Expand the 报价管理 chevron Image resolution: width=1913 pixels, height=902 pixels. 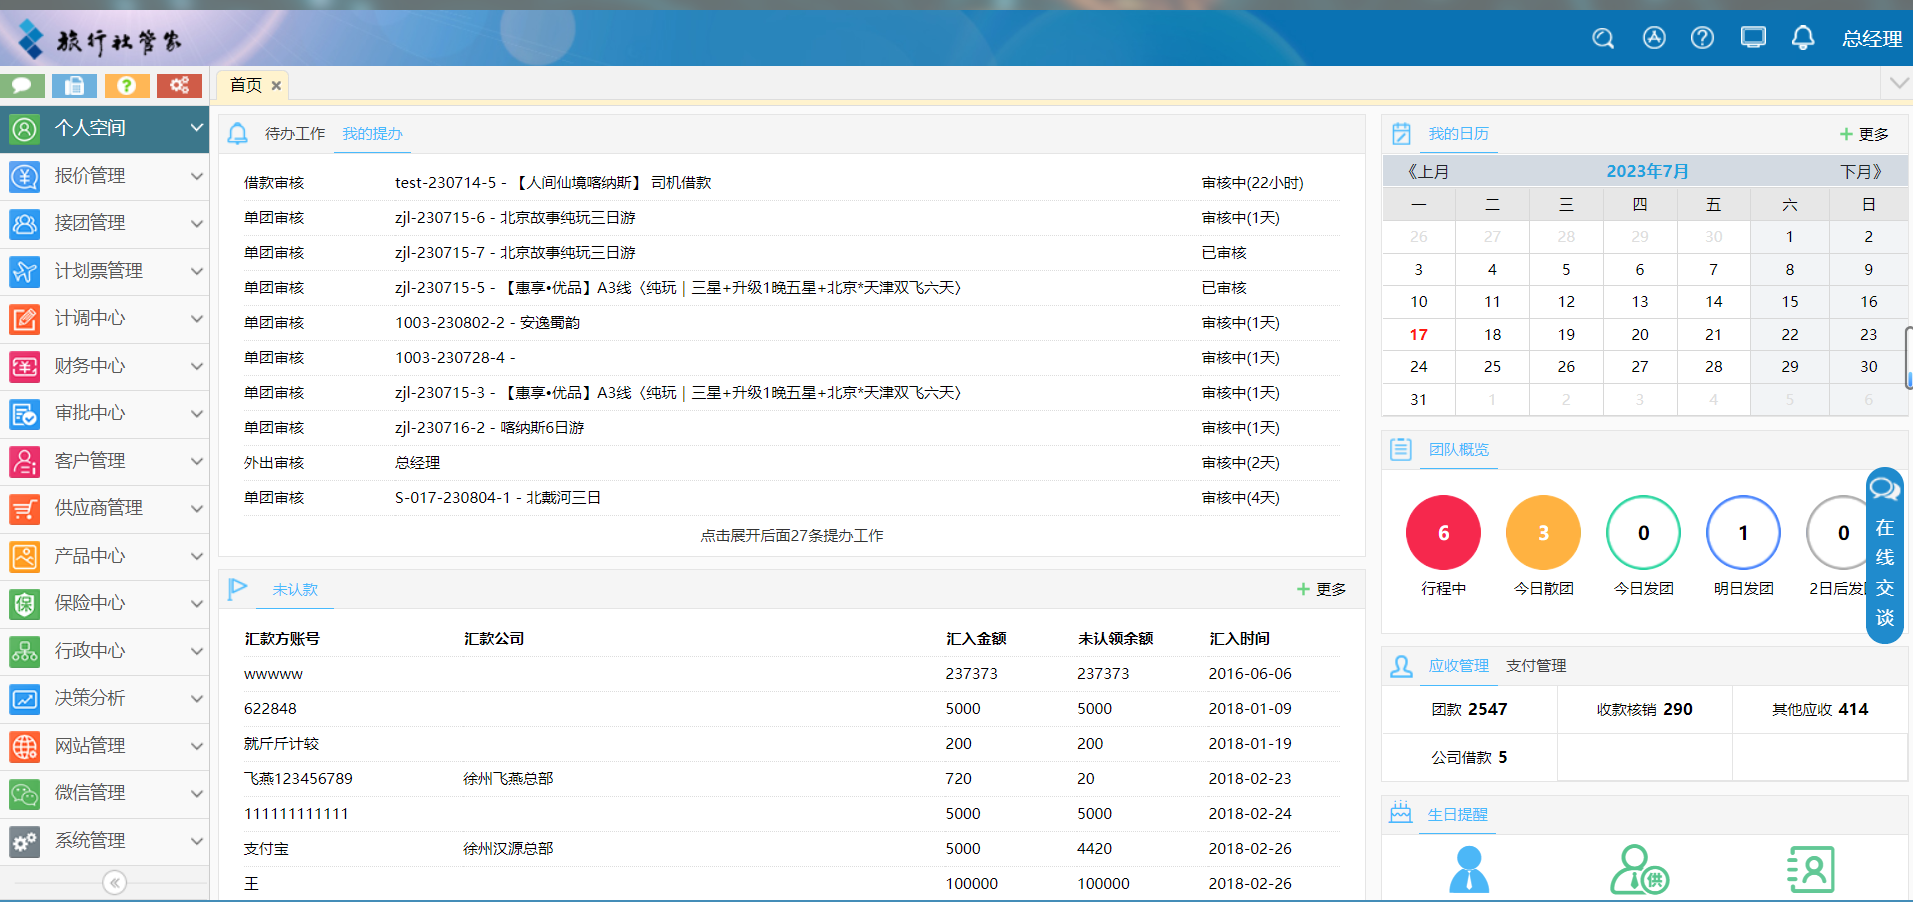tap(197, 176)
